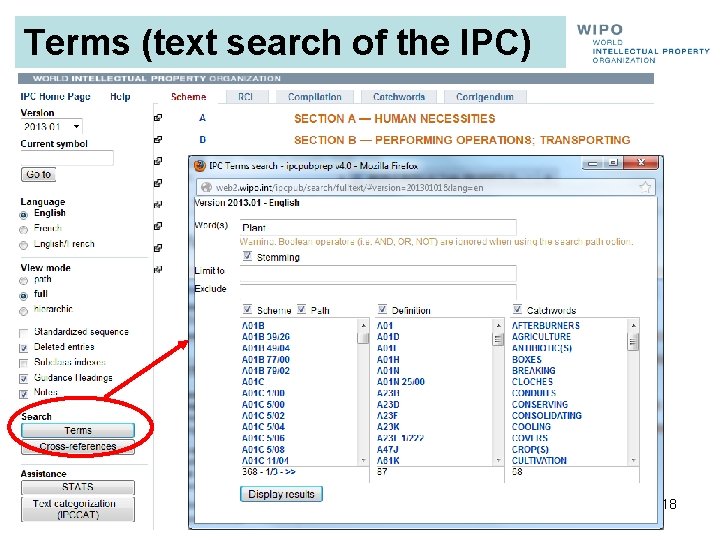Go to next page link '>>' under Scheme list

(x=290, y=472)
